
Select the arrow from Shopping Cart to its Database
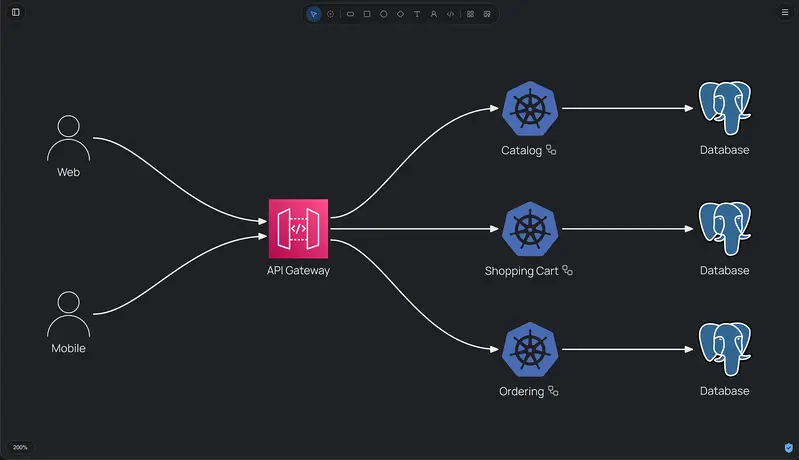pos(628,229)
